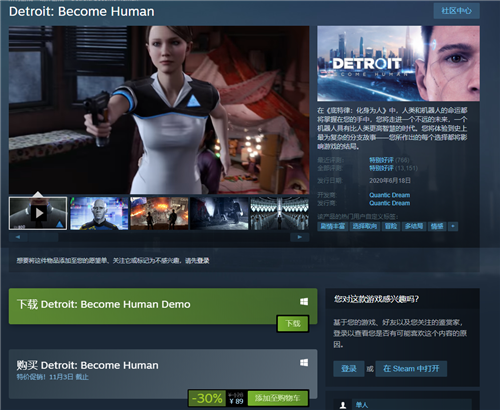Image resolution: width=500 pixels, height=410 pixels.
Task: Select the 情感 tag
Action: (x=437, y=226)
